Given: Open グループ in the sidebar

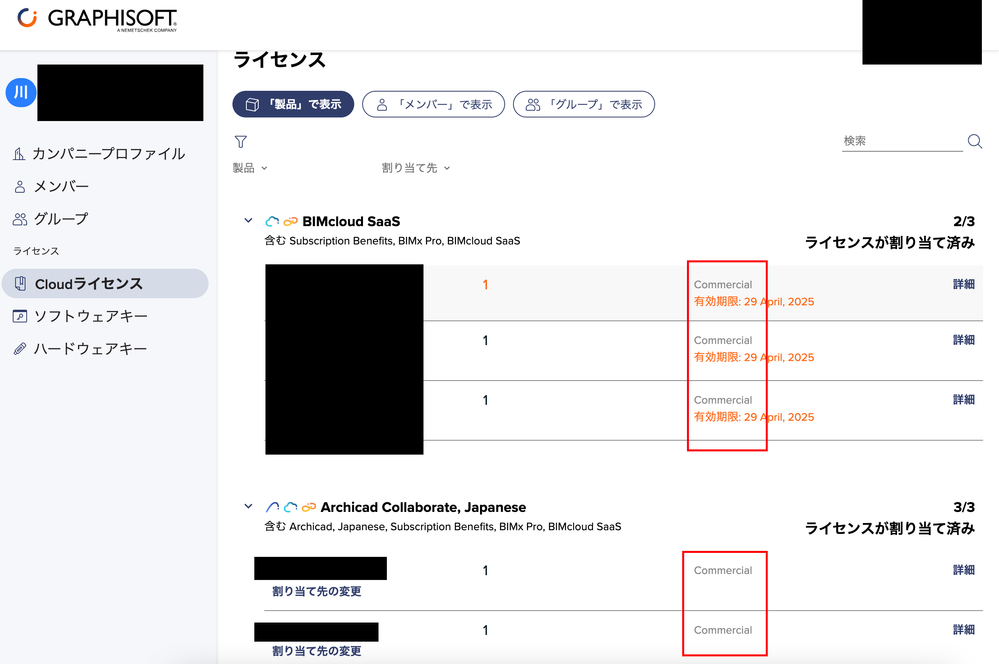Looking at the screenshot, I should (61, 219).
